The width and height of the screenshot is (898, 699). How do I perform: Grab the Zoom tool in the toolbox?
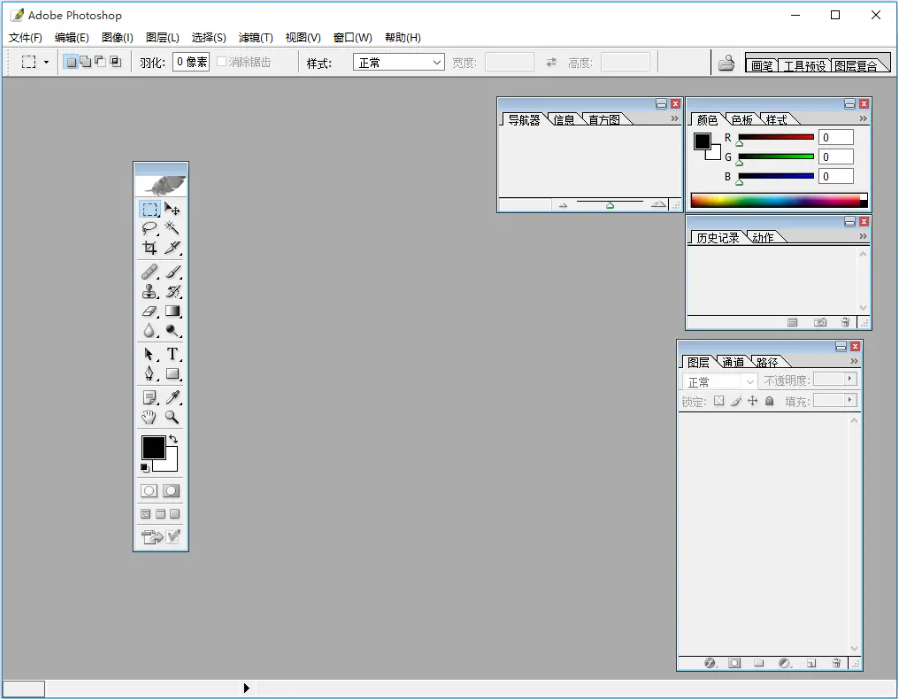click(171, 417)
